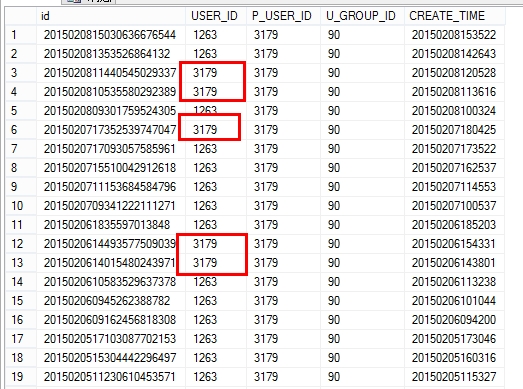
Task: Click CREATE_TIME cell 2015020814 2643
Action: (454, 54)
